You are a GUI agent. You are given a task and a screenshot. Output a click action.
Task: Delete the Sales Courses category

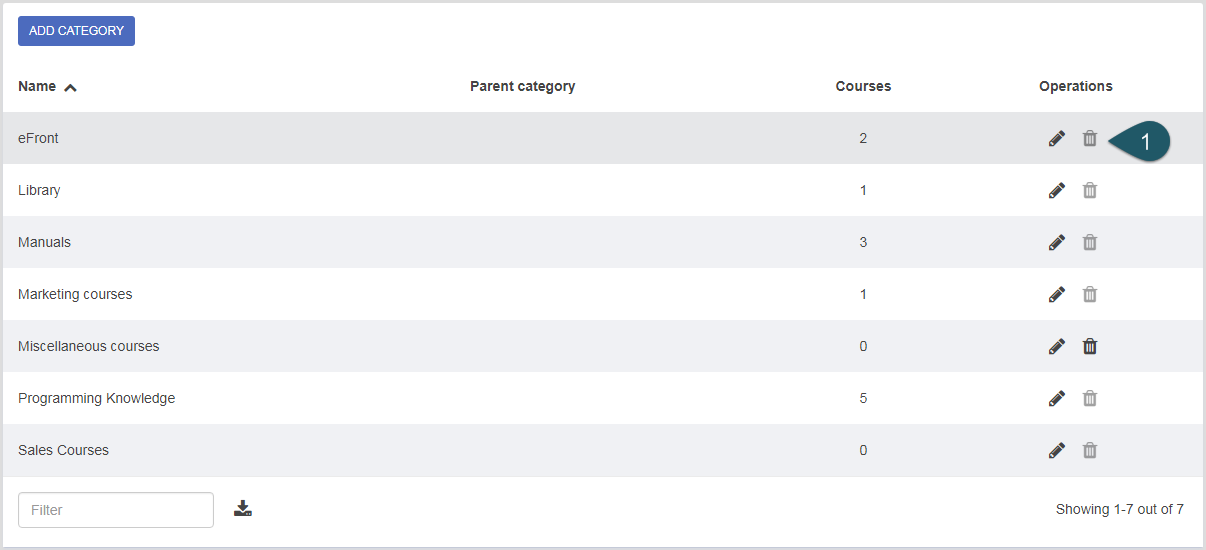click(x=1090, y=451)
